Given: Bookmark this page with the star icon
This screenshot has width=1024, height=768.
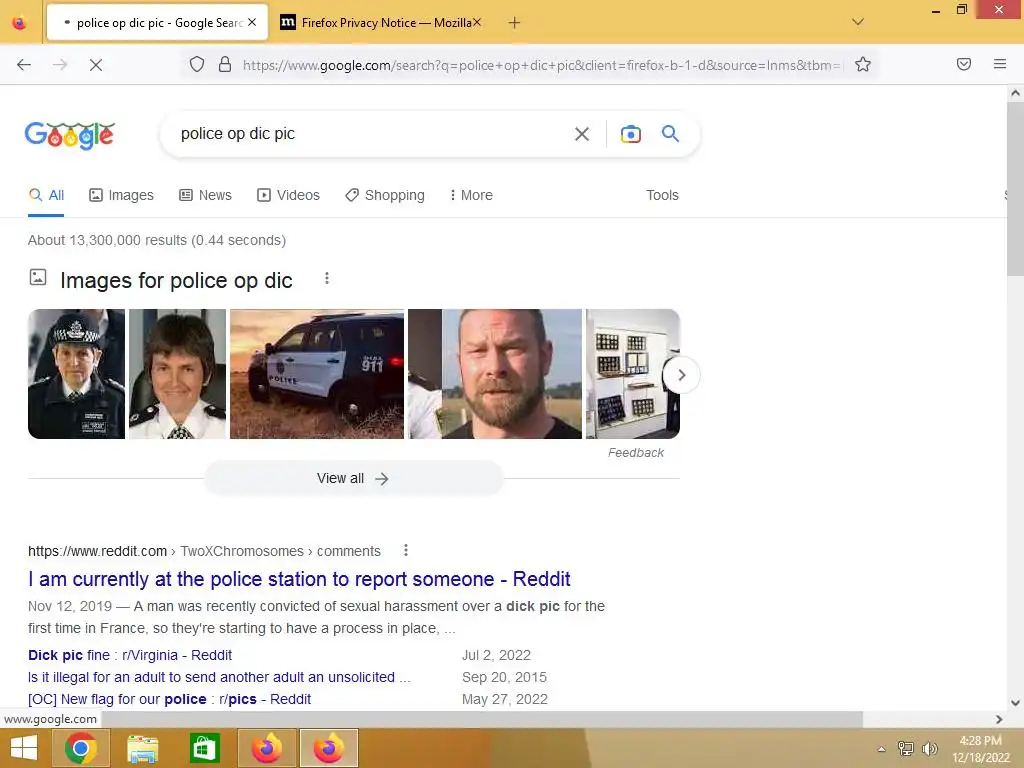Looking at the screenshot, I should [863, 64].
